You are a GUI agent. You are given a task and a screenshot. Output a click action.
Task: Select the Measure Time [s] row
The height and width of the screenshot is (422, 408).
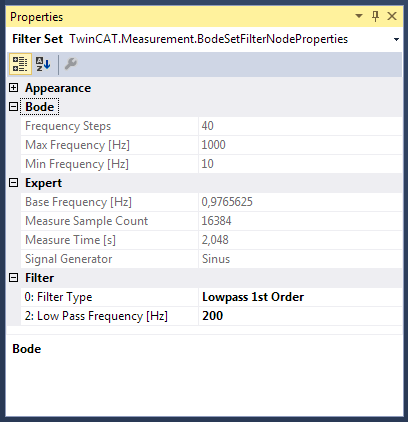tap(211, 240)
